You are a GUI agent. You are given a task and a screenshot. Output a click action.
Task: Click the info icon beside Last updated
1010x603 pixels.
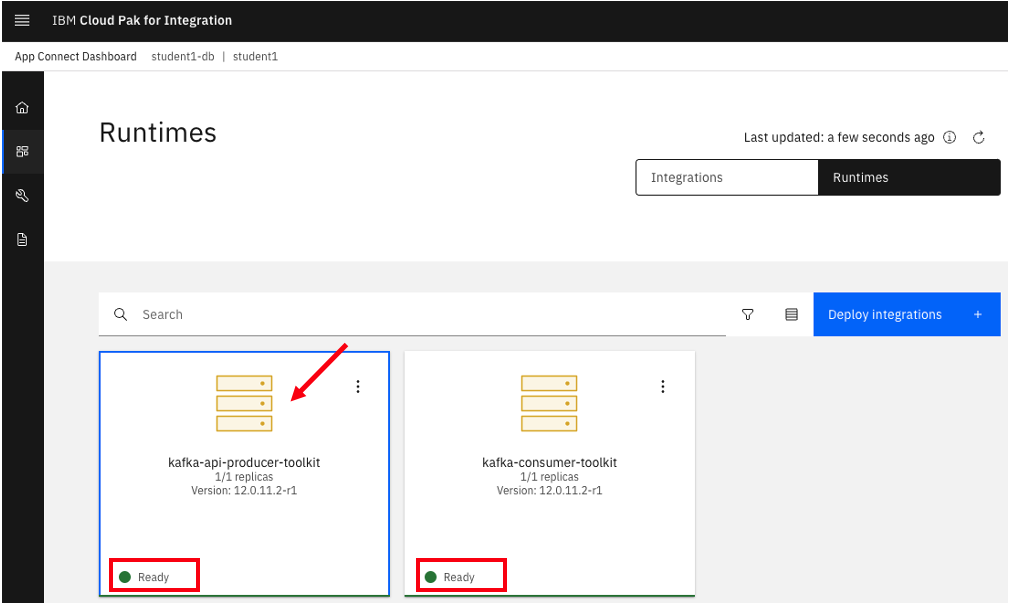coord(950,138)
